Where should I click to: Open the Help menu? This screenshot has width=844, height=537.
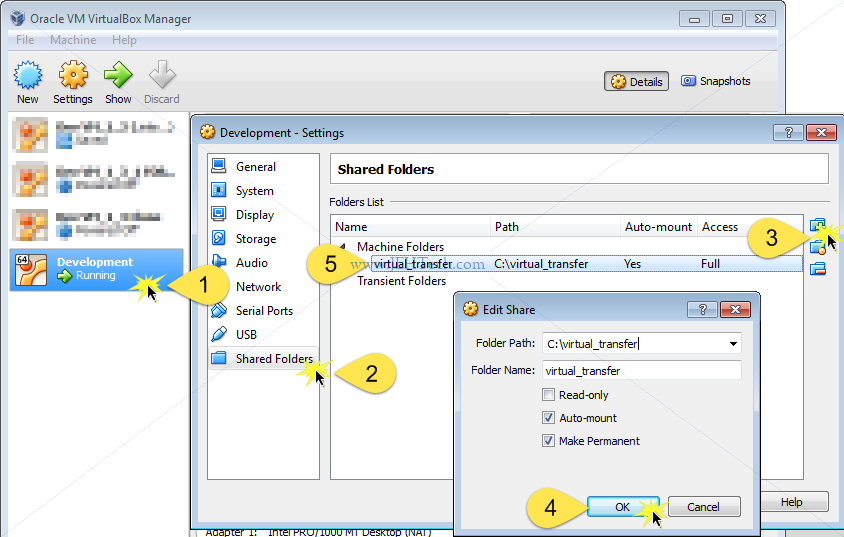pyautogui.click(x=124, y=40)
